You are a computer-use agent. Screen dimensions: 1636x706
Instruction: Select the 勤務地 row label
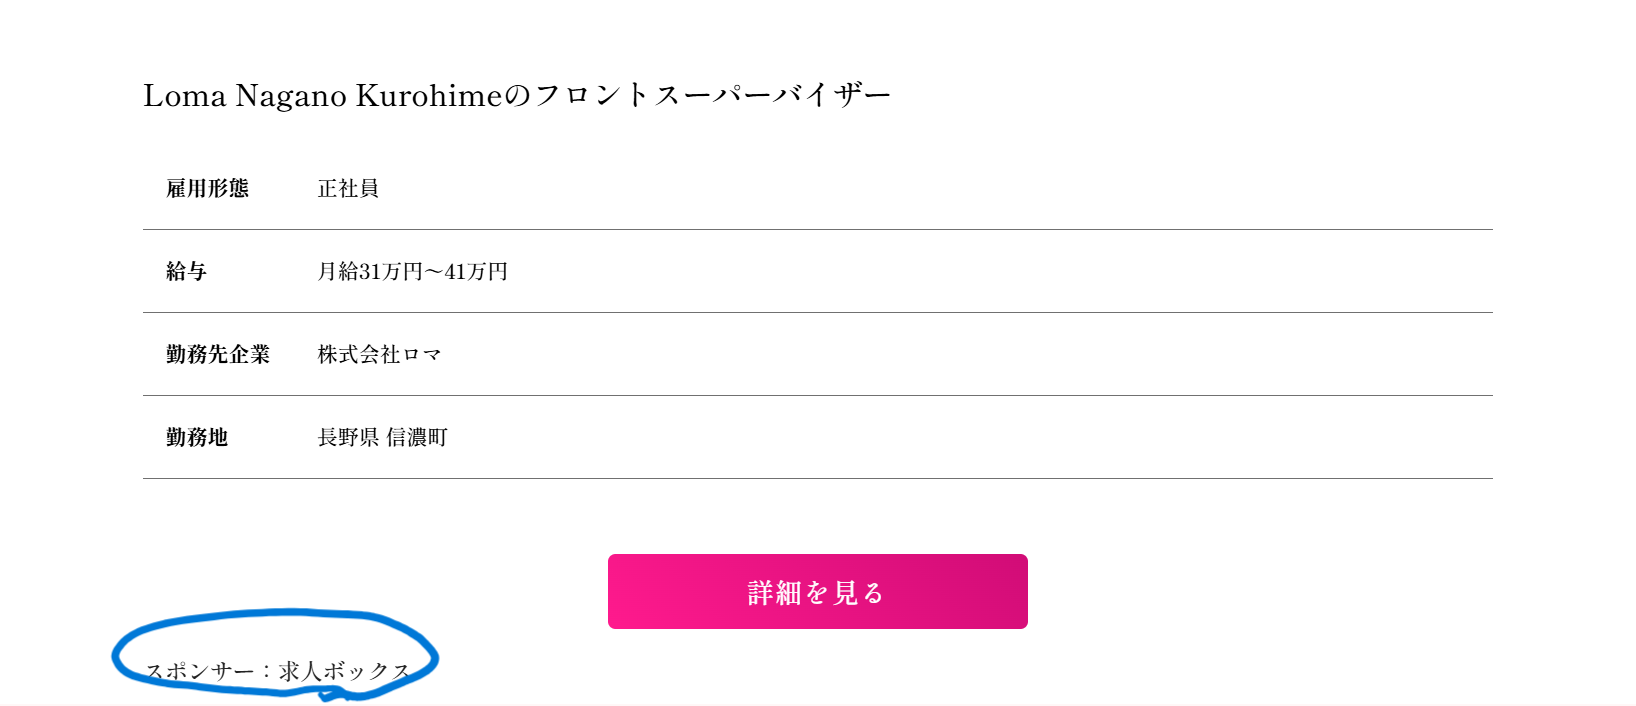pos(197,437)
